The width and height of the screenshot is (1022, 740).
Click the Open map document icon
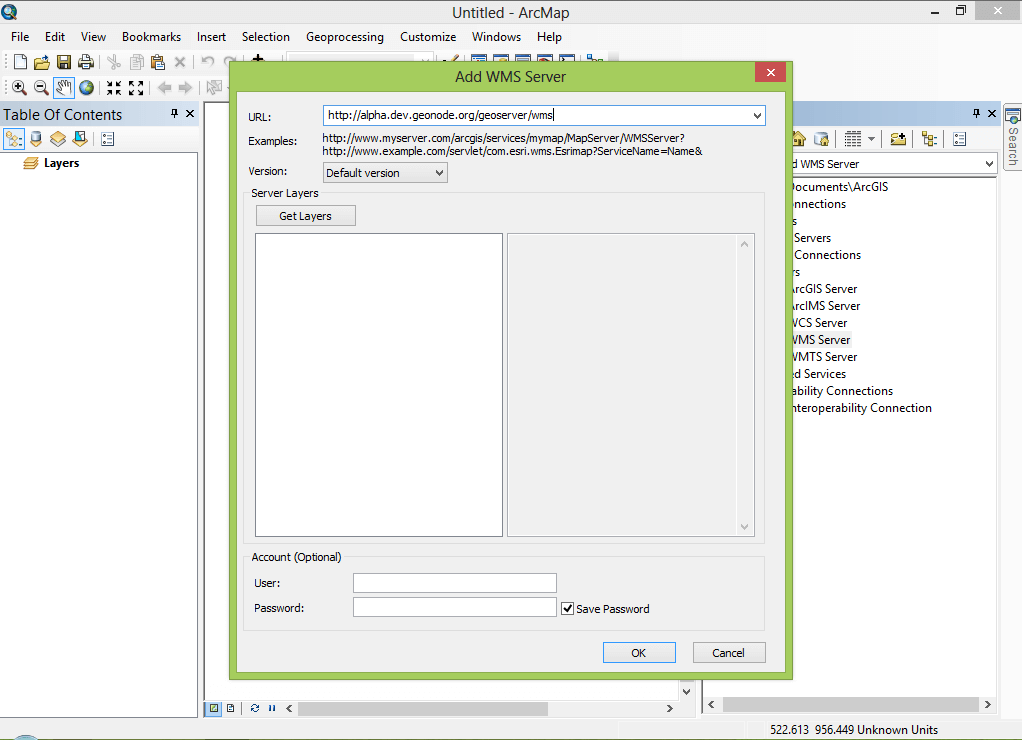42,62
